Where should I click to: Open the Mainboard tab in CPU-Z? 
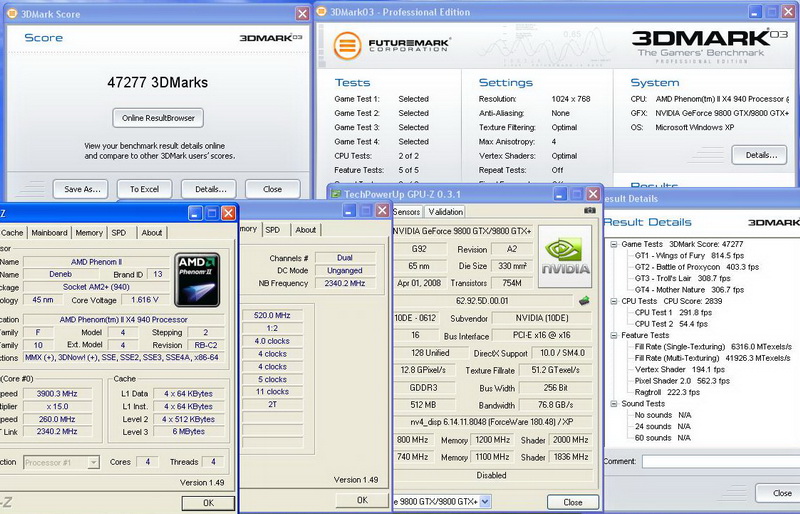point(49,232)
